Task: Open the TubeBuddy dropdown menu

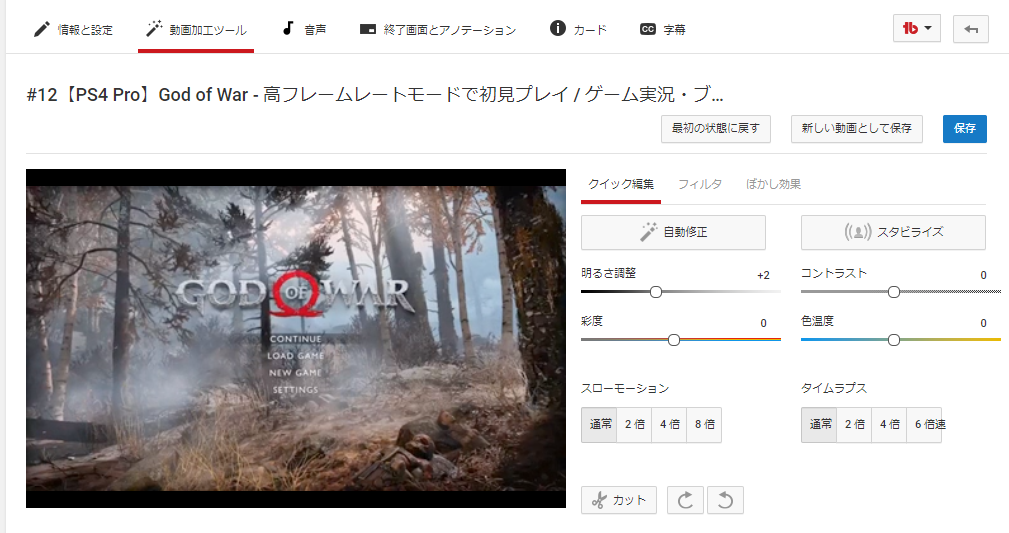Action: pyautogui.click(x=916, y=28)
